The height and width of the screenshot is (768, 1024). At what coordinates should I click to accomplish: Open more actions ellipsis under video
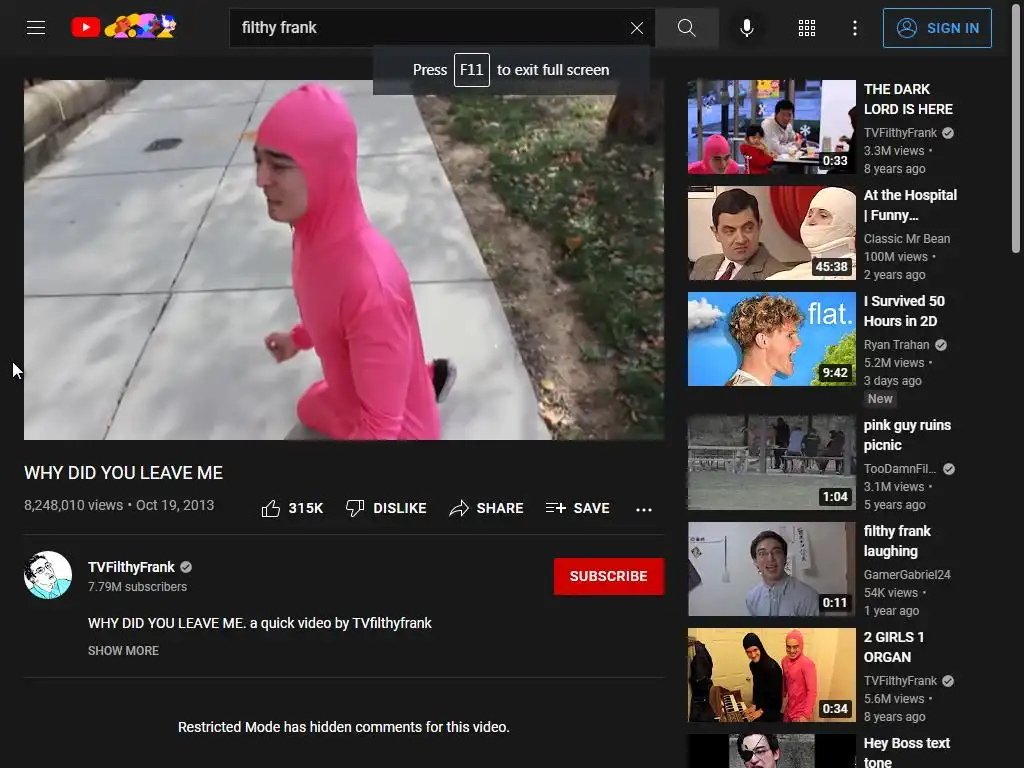point(644,509)
